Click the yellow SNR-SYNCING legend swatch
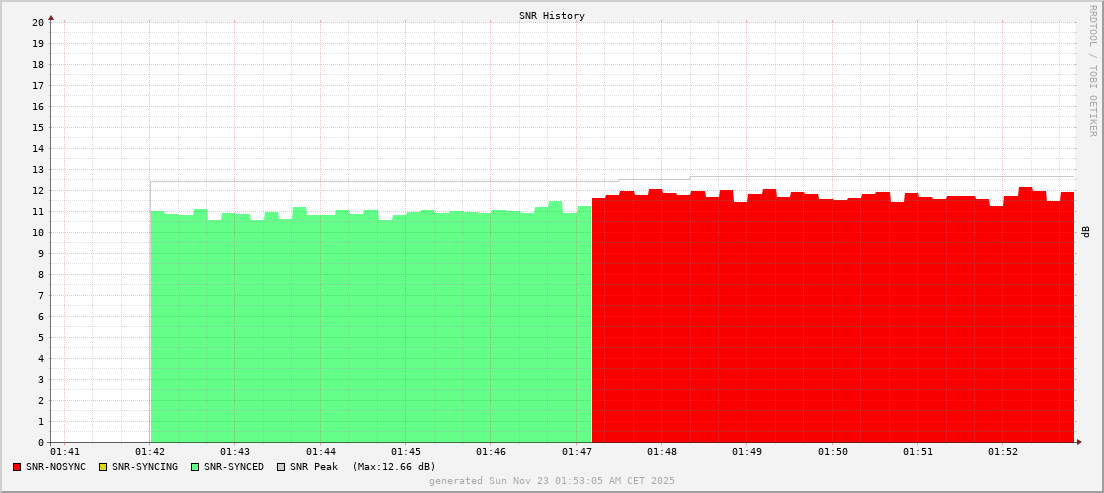 tap(103, 467)
